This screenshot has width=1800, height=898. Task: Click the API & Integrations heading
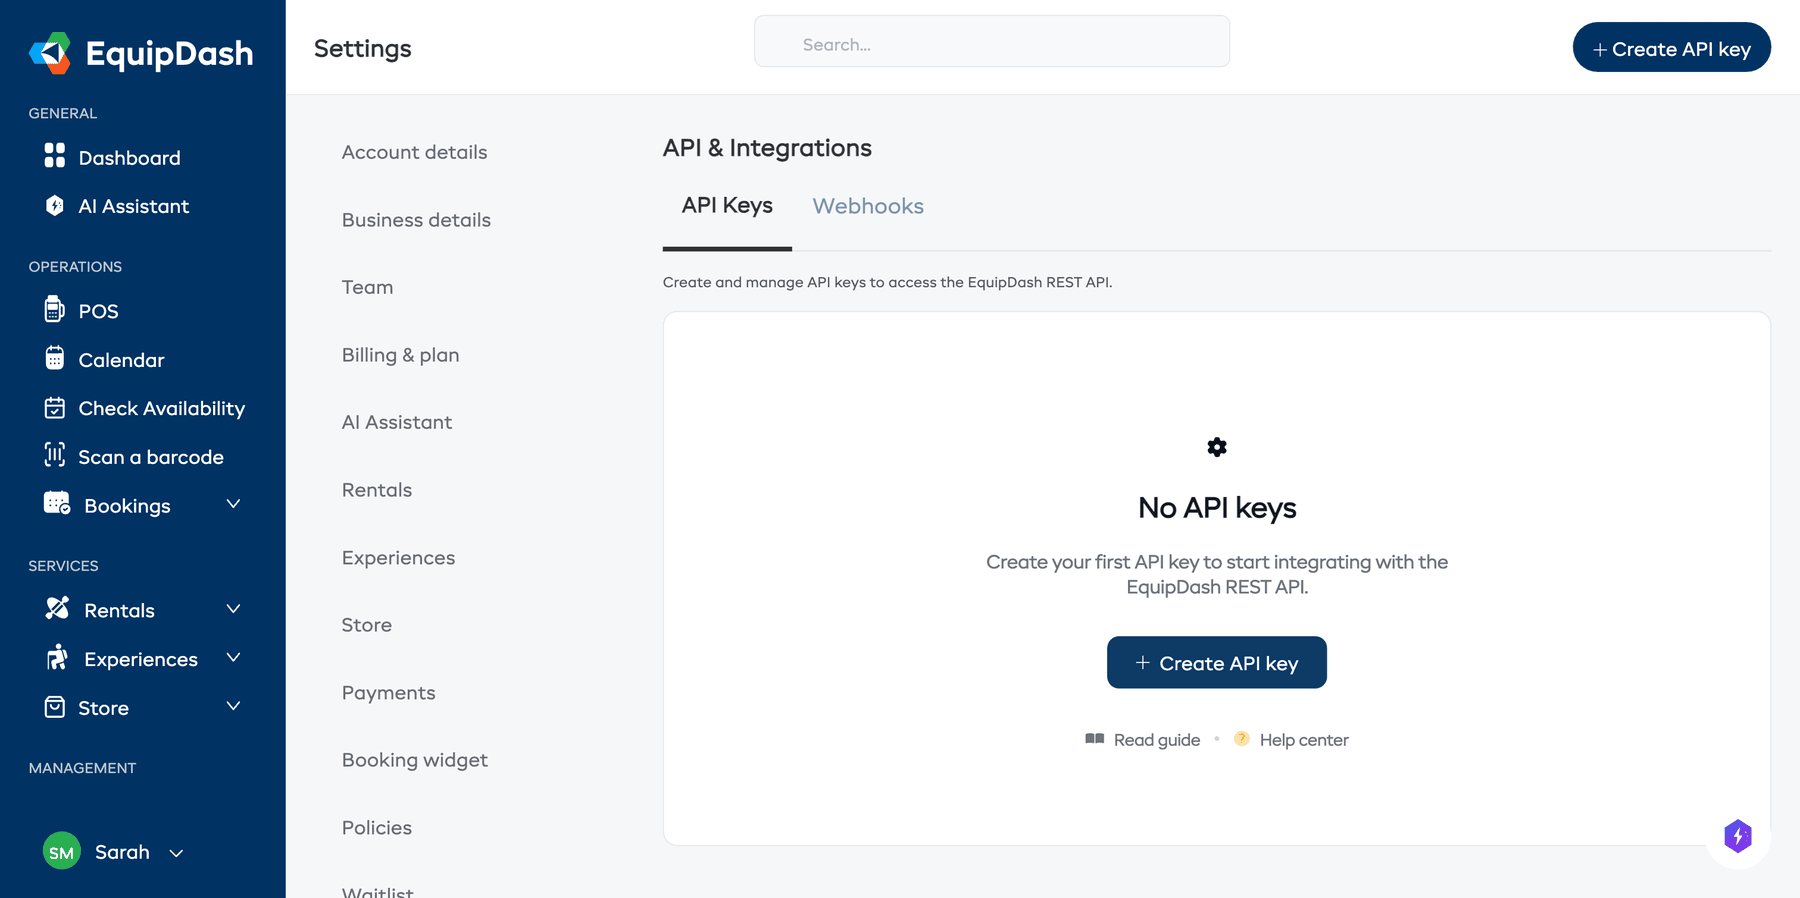tap(767, 148)
